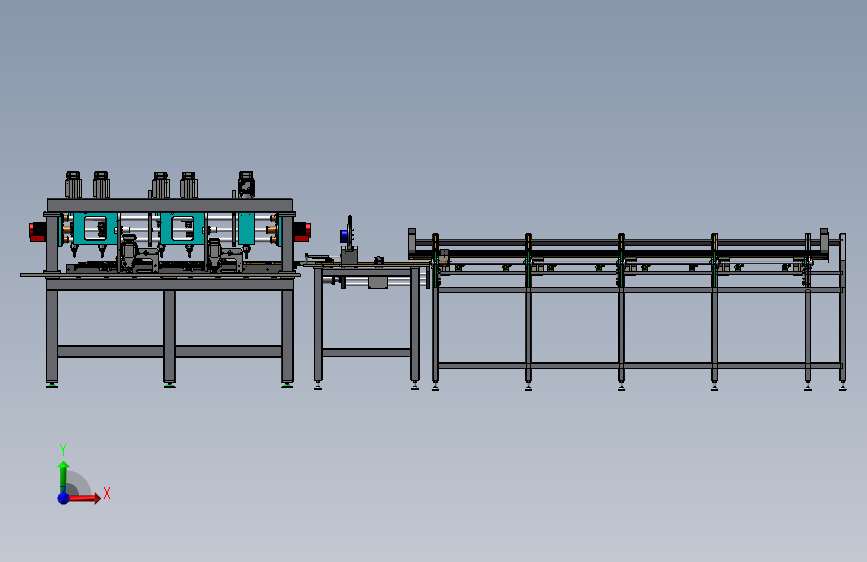The height and width of the screenshot is (562, 867).
Task: Select the bottom rail of the long conveyor frame
Action: (x=639, y=366)
